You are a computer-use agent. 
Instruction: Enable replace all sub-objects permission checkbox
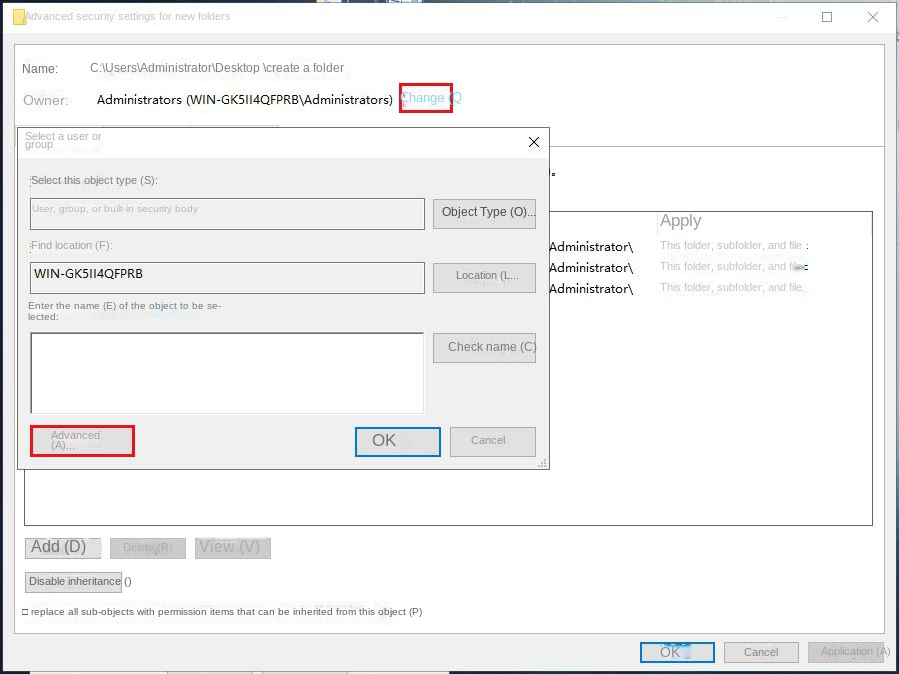[x=25, y=612]
